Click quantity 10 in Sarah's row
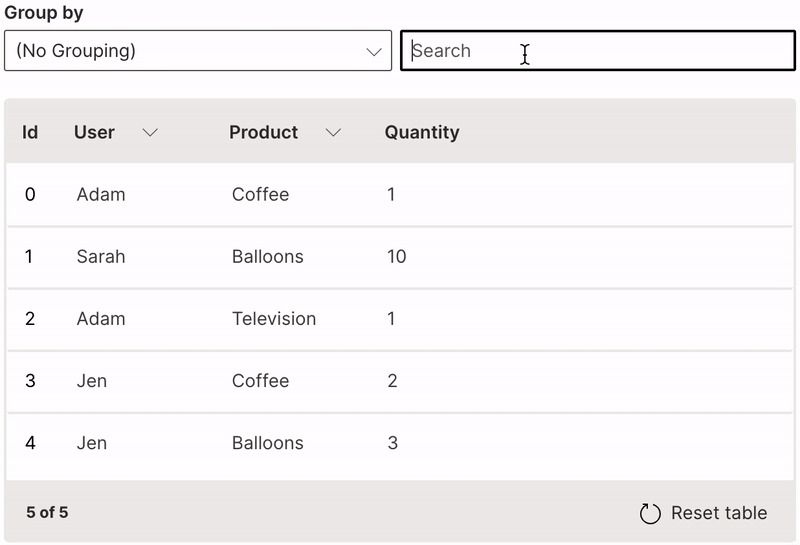Viewport: 800px width, 545px height. (x=396, y=257)
